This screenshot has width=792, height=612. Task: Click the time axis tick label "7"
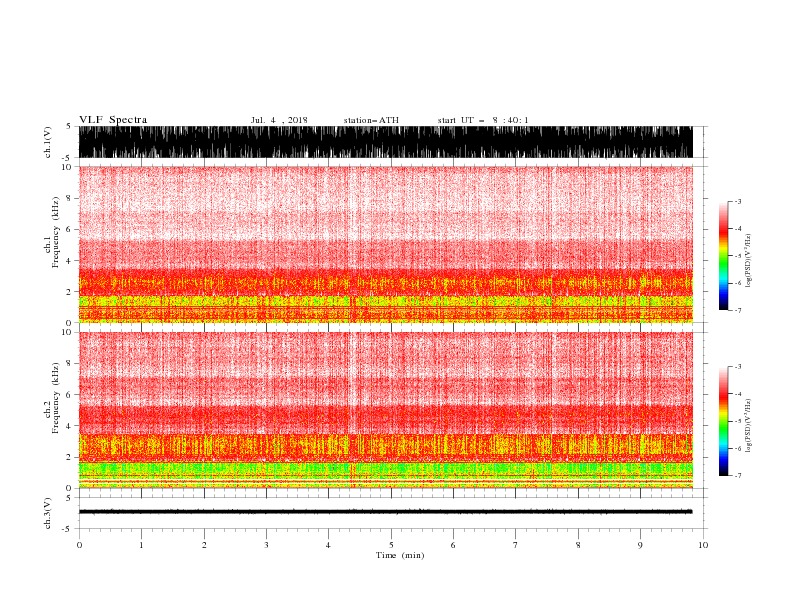click(516, 545)
